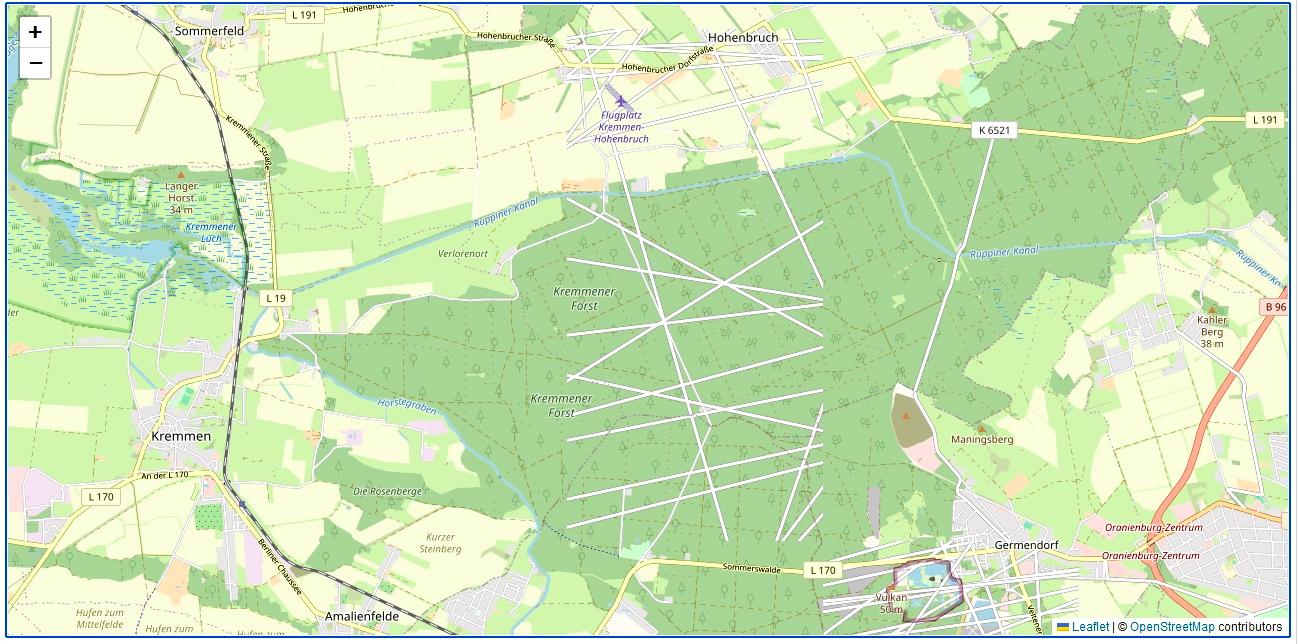Click the Vulkan 50 m label
This screenshot has height=644, width=1298.
pos(892,603)
